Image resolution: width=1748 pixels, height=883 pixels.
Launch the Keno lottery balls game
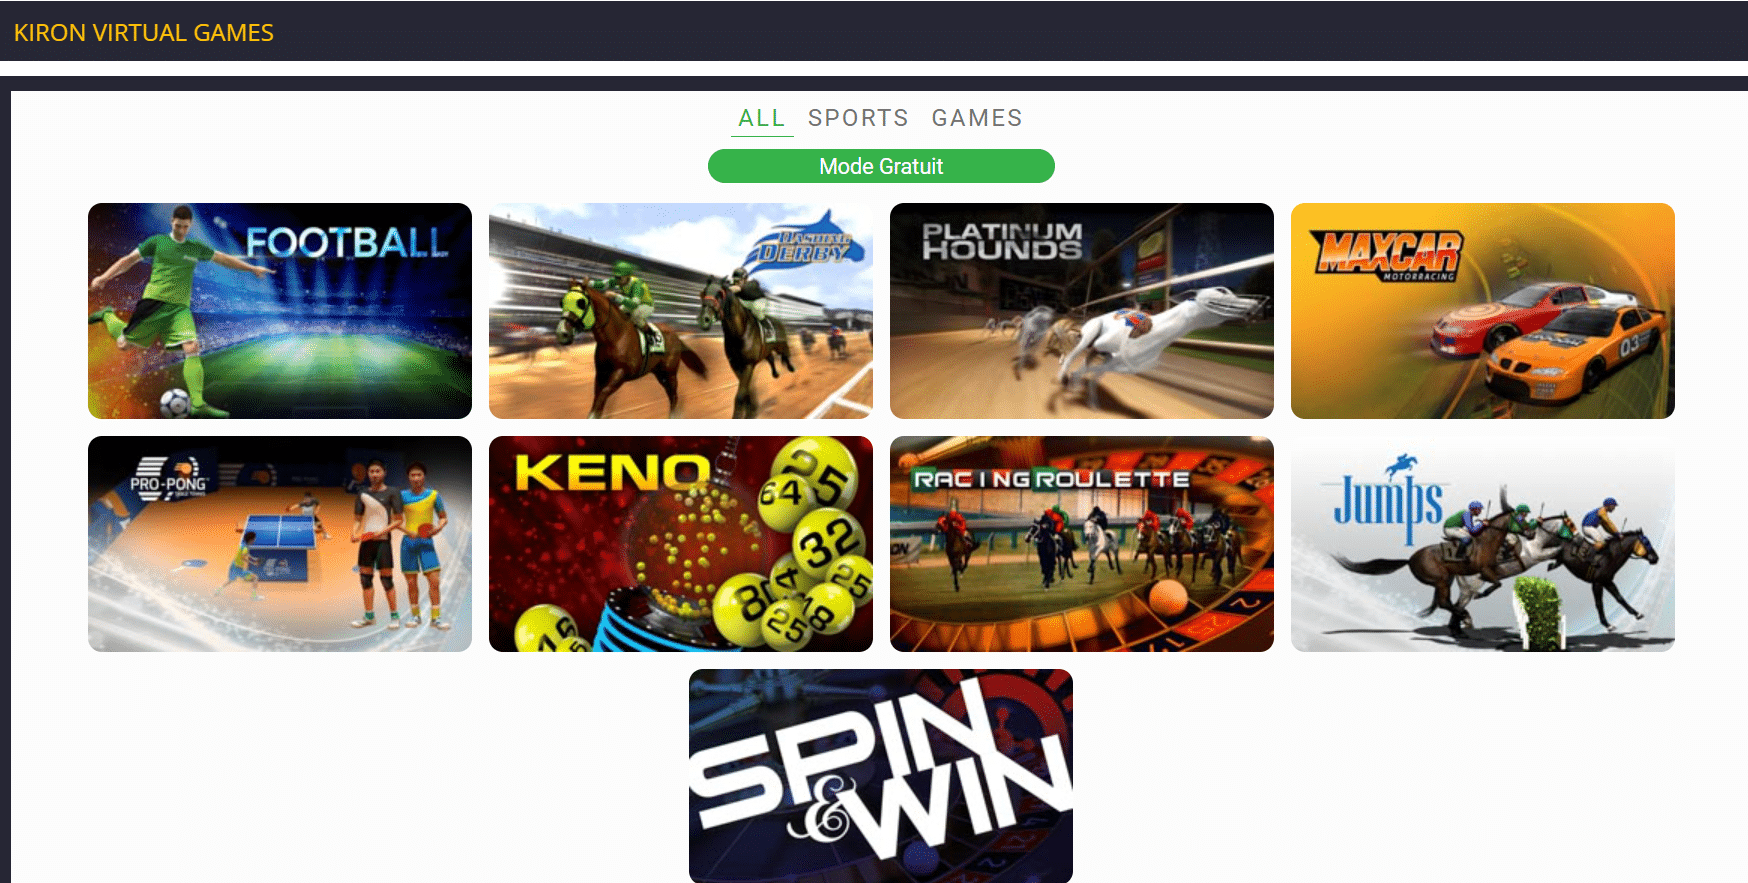(x=681, y=544)
